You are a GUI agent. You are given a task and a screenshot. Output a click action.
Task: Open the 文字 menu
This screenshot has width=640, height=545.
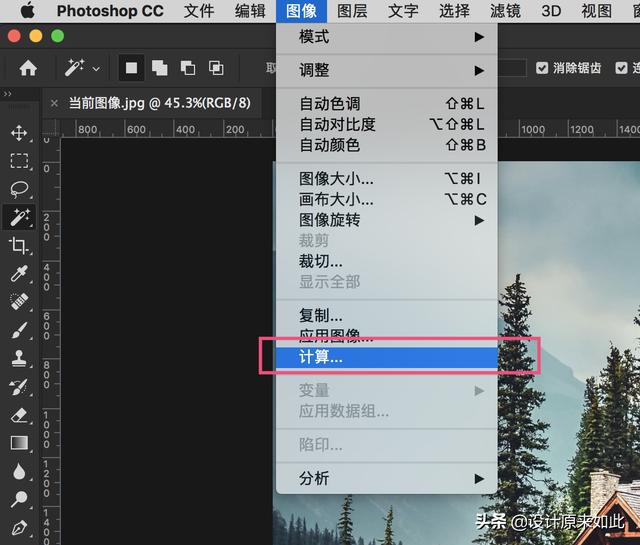pyautogui.click(x=403, y=11)
